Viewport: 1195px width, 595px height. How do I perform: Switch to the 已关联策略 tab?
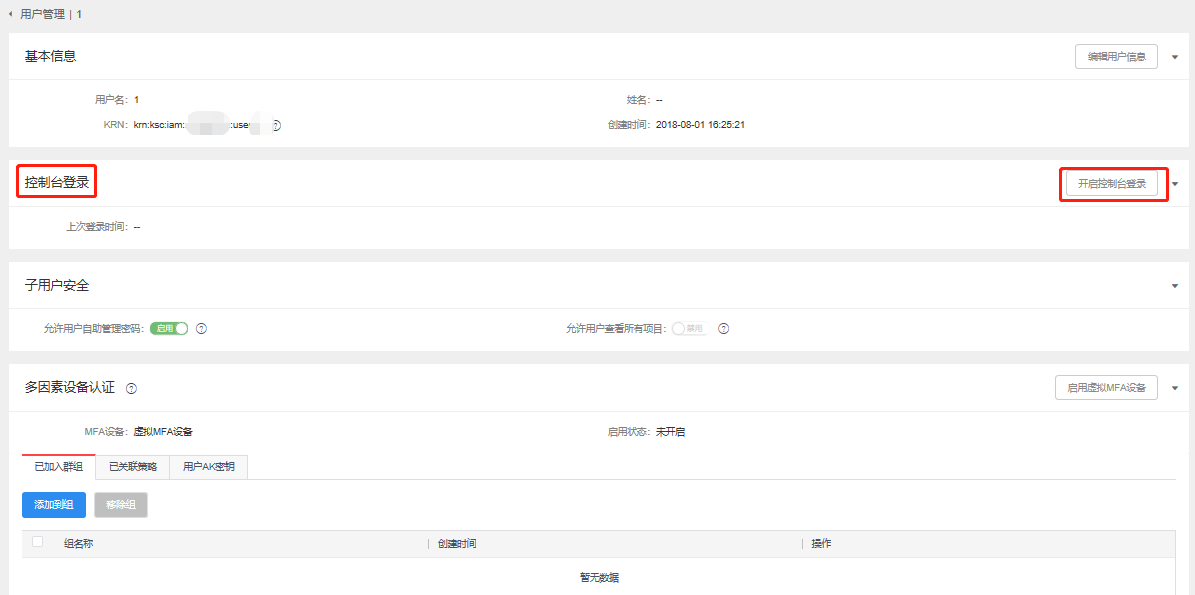pos(133,467)
